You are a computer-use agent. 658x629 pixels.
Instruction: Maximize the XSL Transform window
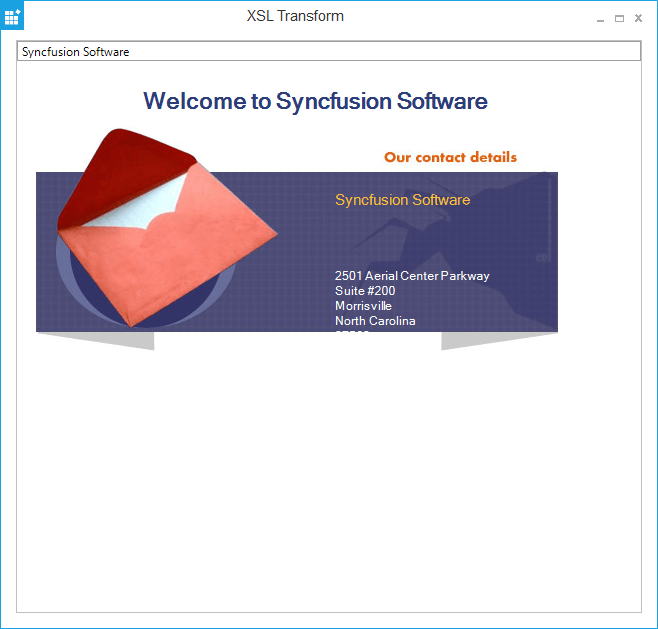click(619, 18)
